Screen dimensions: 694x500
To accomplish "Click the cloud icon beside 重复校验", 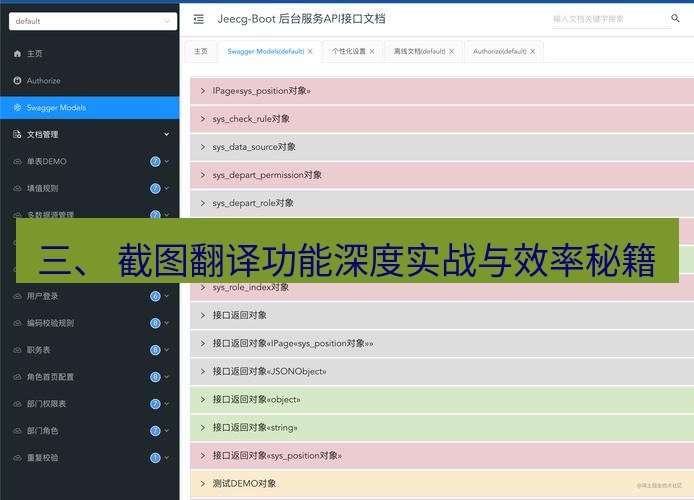I will coord(17,458).
